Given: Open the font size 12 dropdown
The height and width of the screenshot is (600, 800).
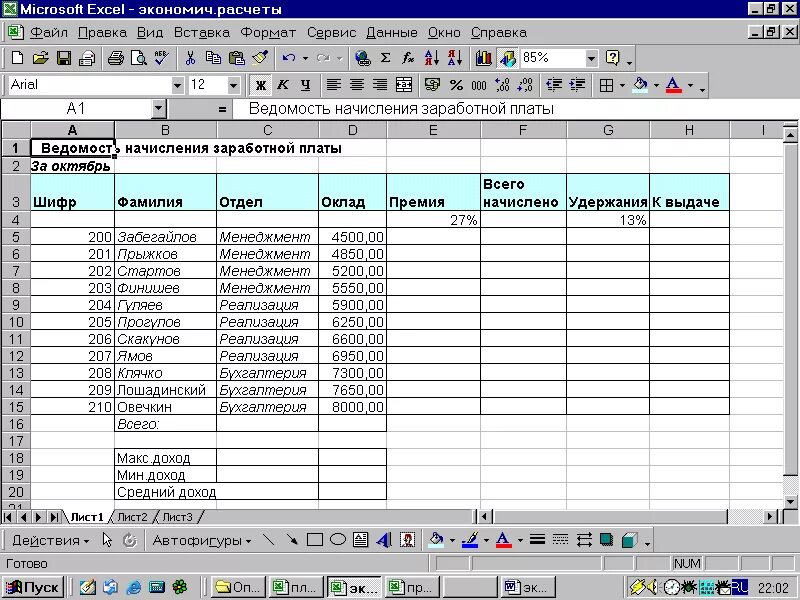Looking at the screenshot, I should (233, 85).
